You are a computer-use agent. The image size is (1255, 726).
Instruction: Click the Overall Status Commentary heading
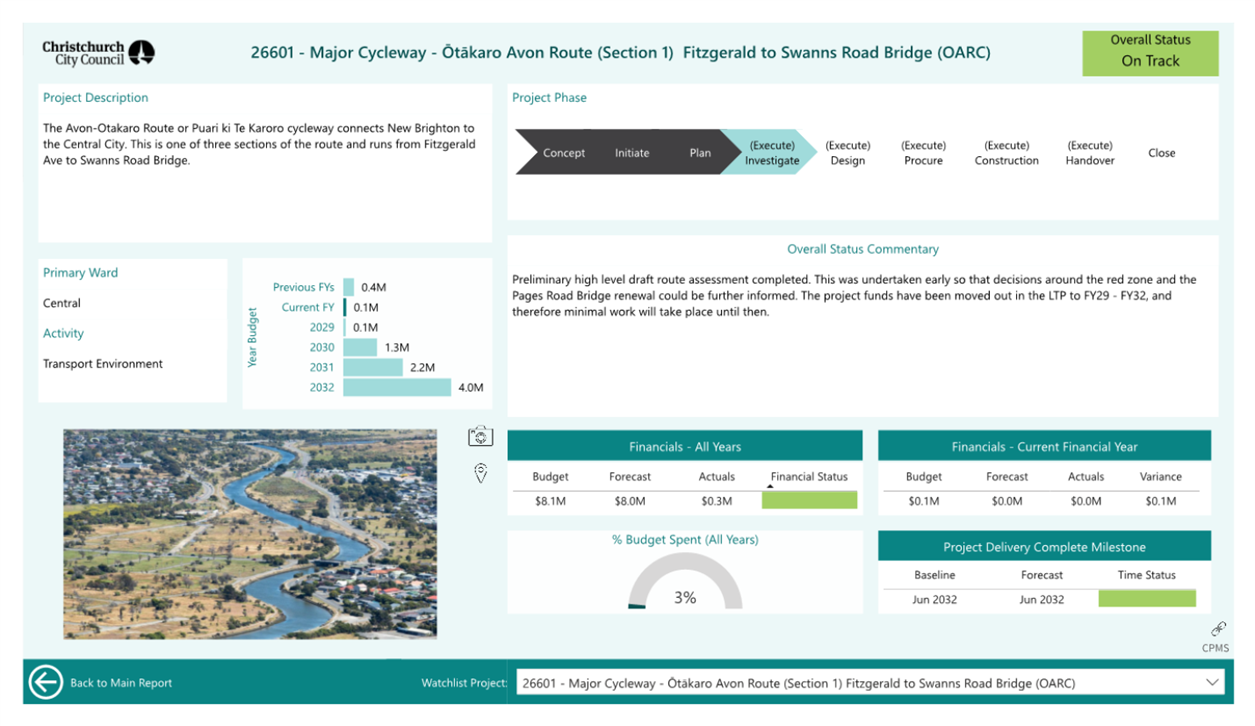863,249
